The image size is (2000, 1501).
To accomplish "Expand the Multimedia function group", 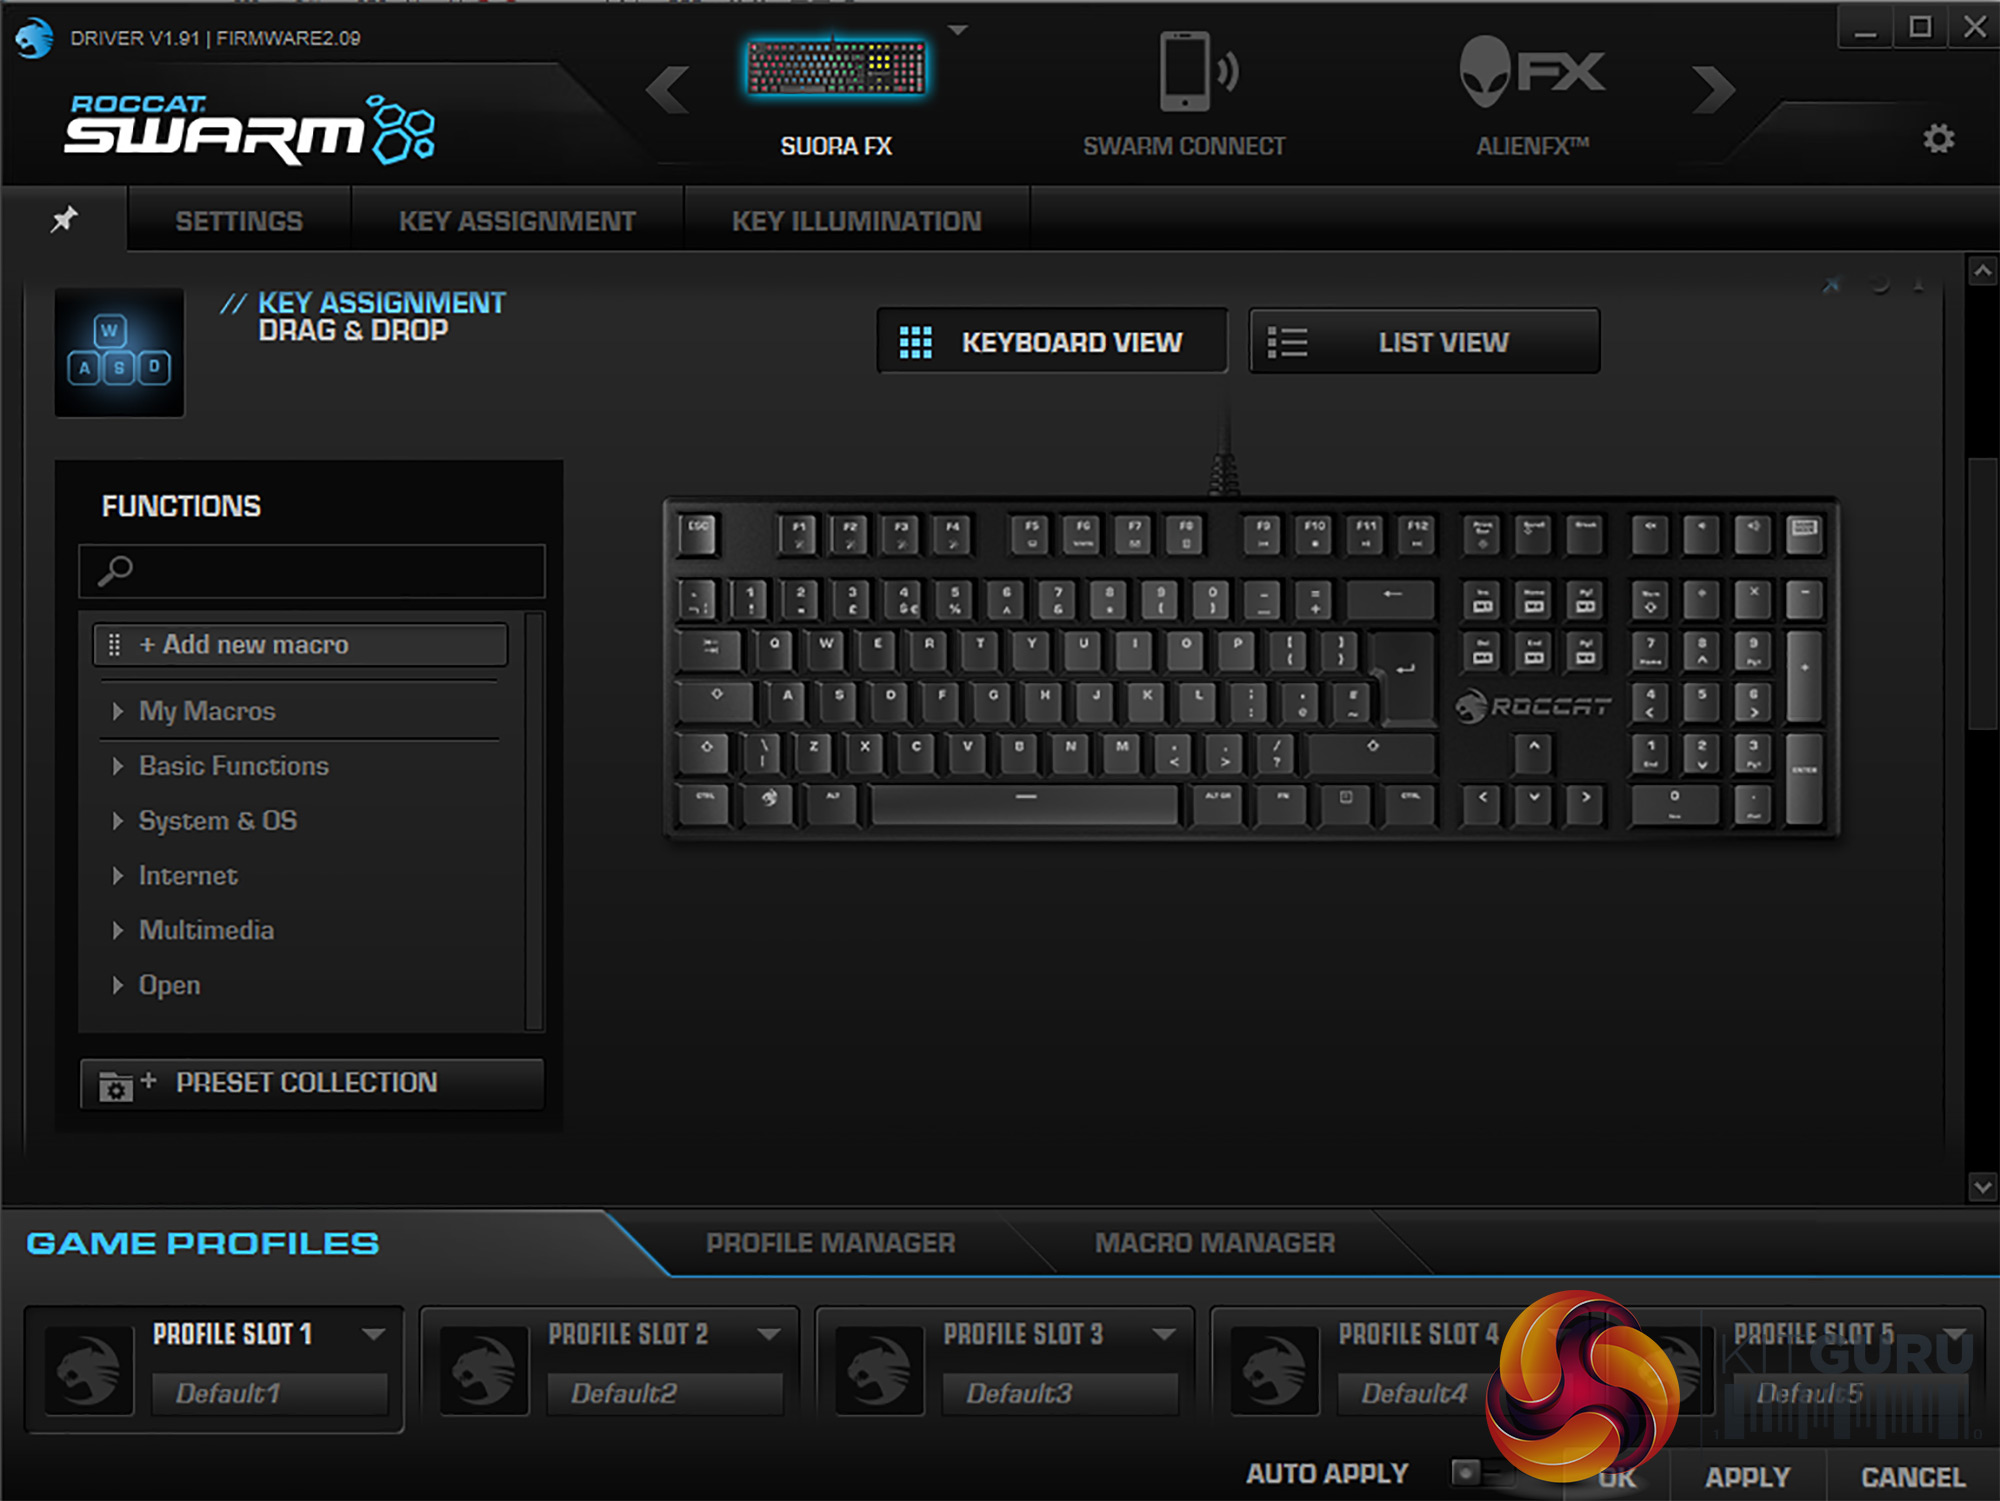I will 206,930.
